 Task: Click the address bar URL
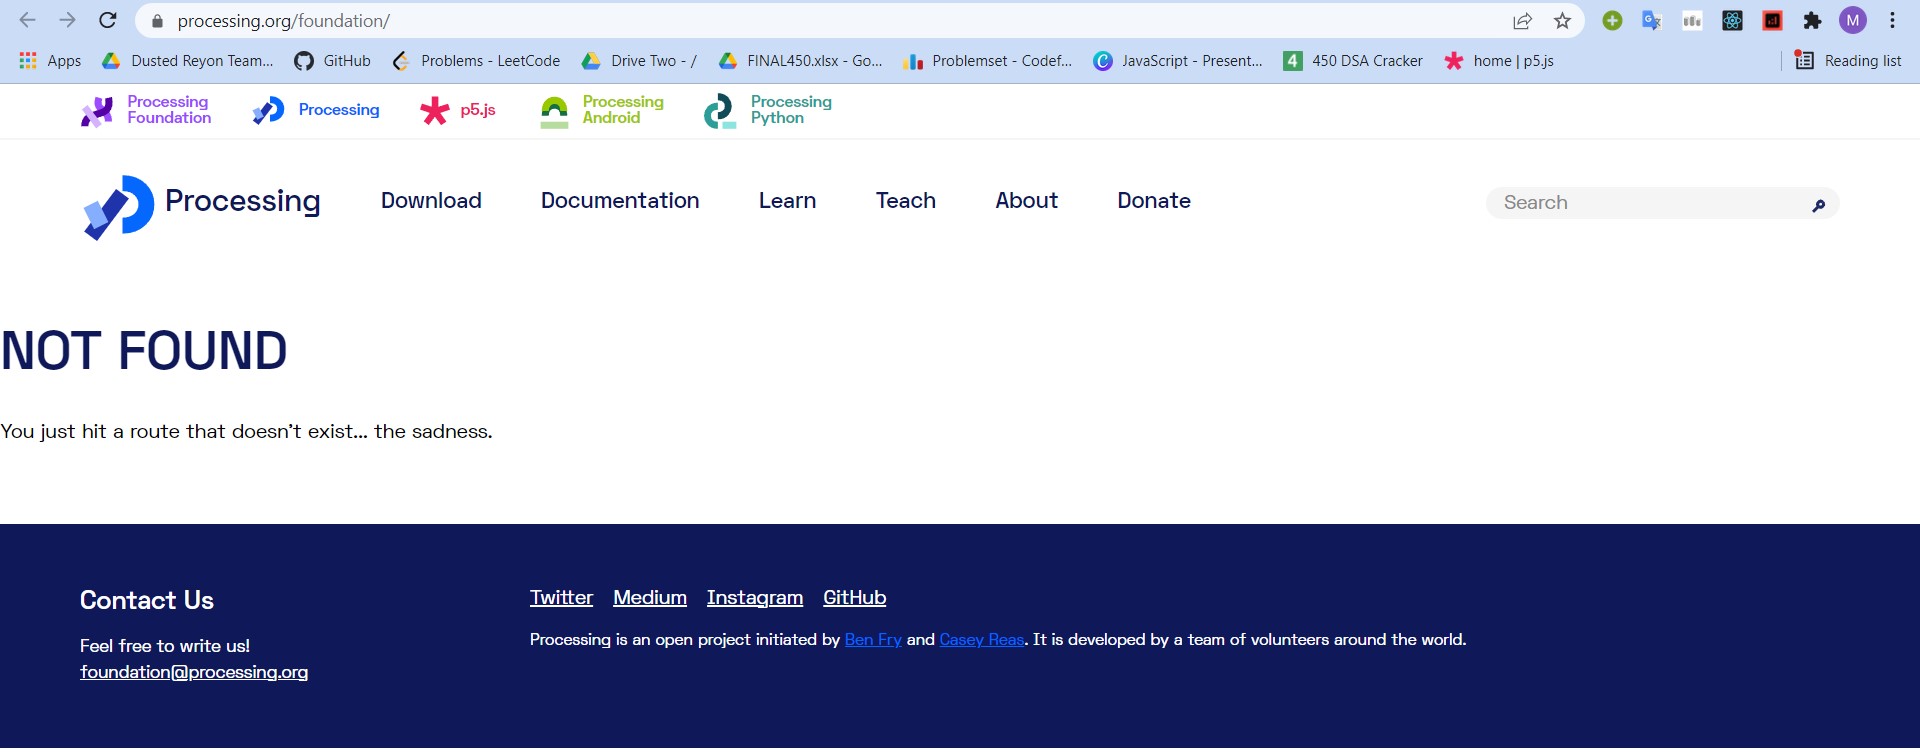(283, 21)
